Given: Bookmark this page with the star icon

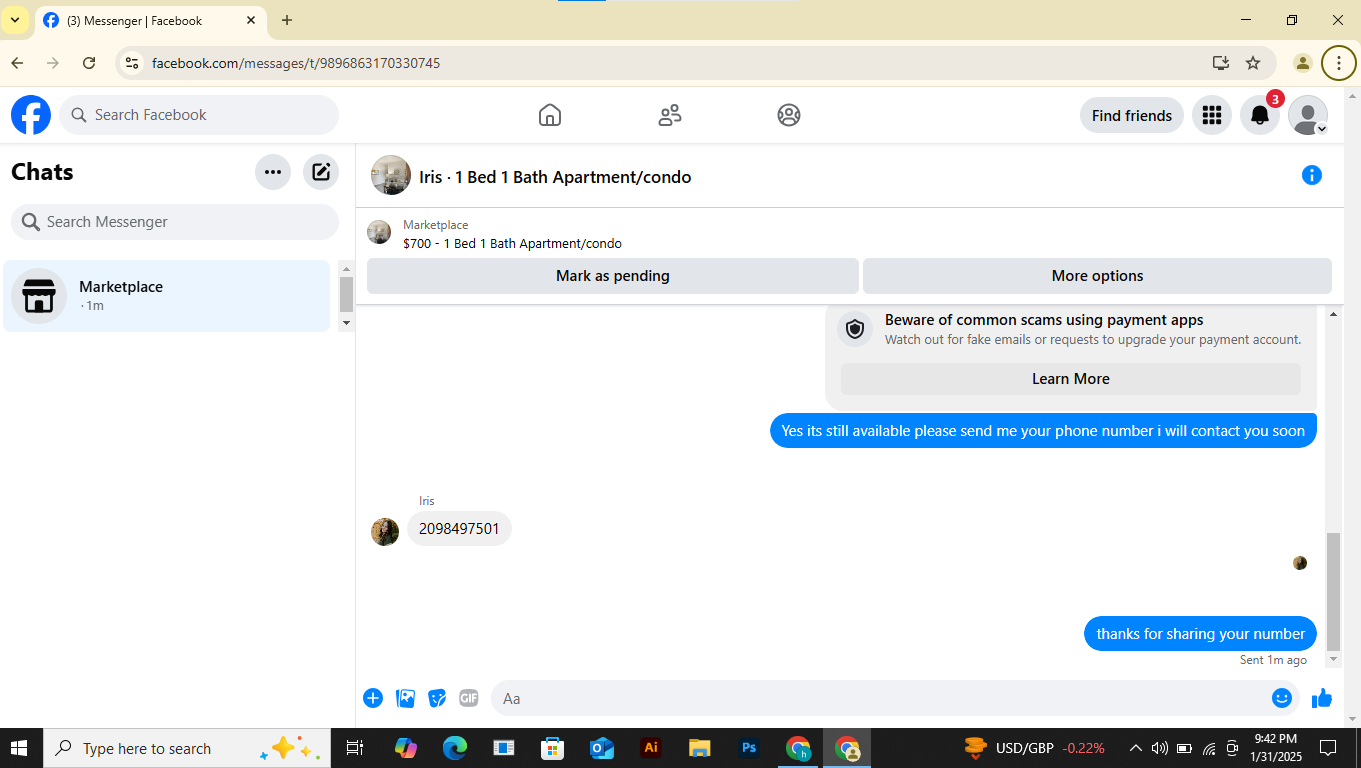Looking at the screenshot, I should [1253, 63].
